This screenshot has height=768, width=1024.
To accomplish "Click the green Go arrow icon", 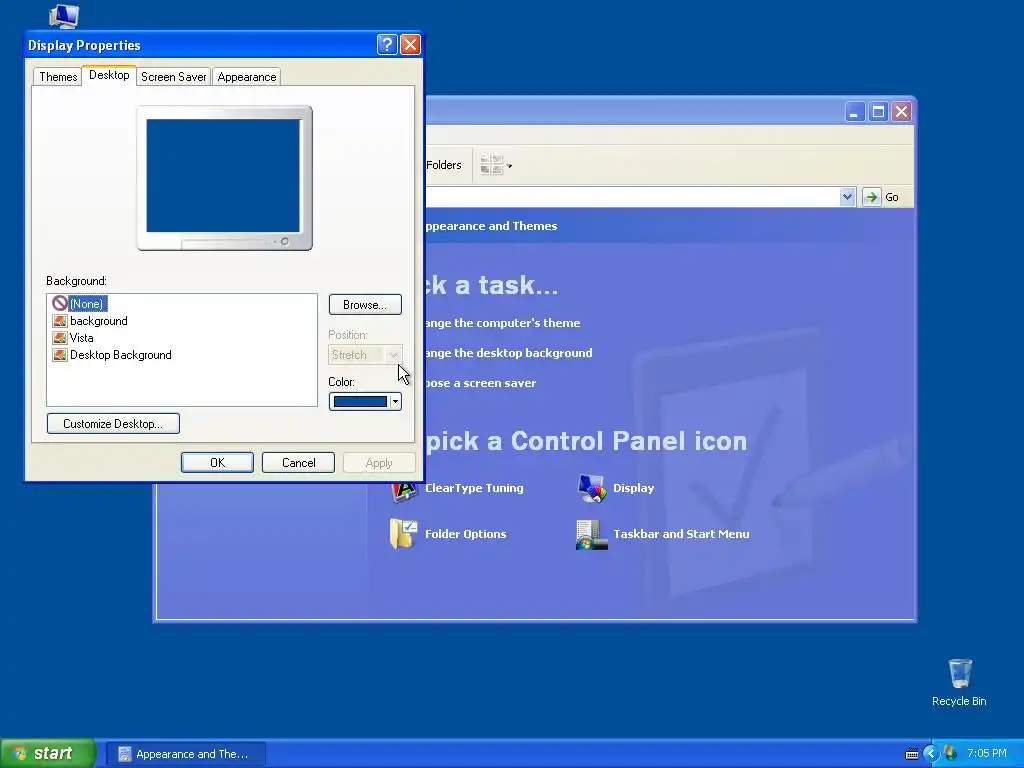I will coord(871,197).
